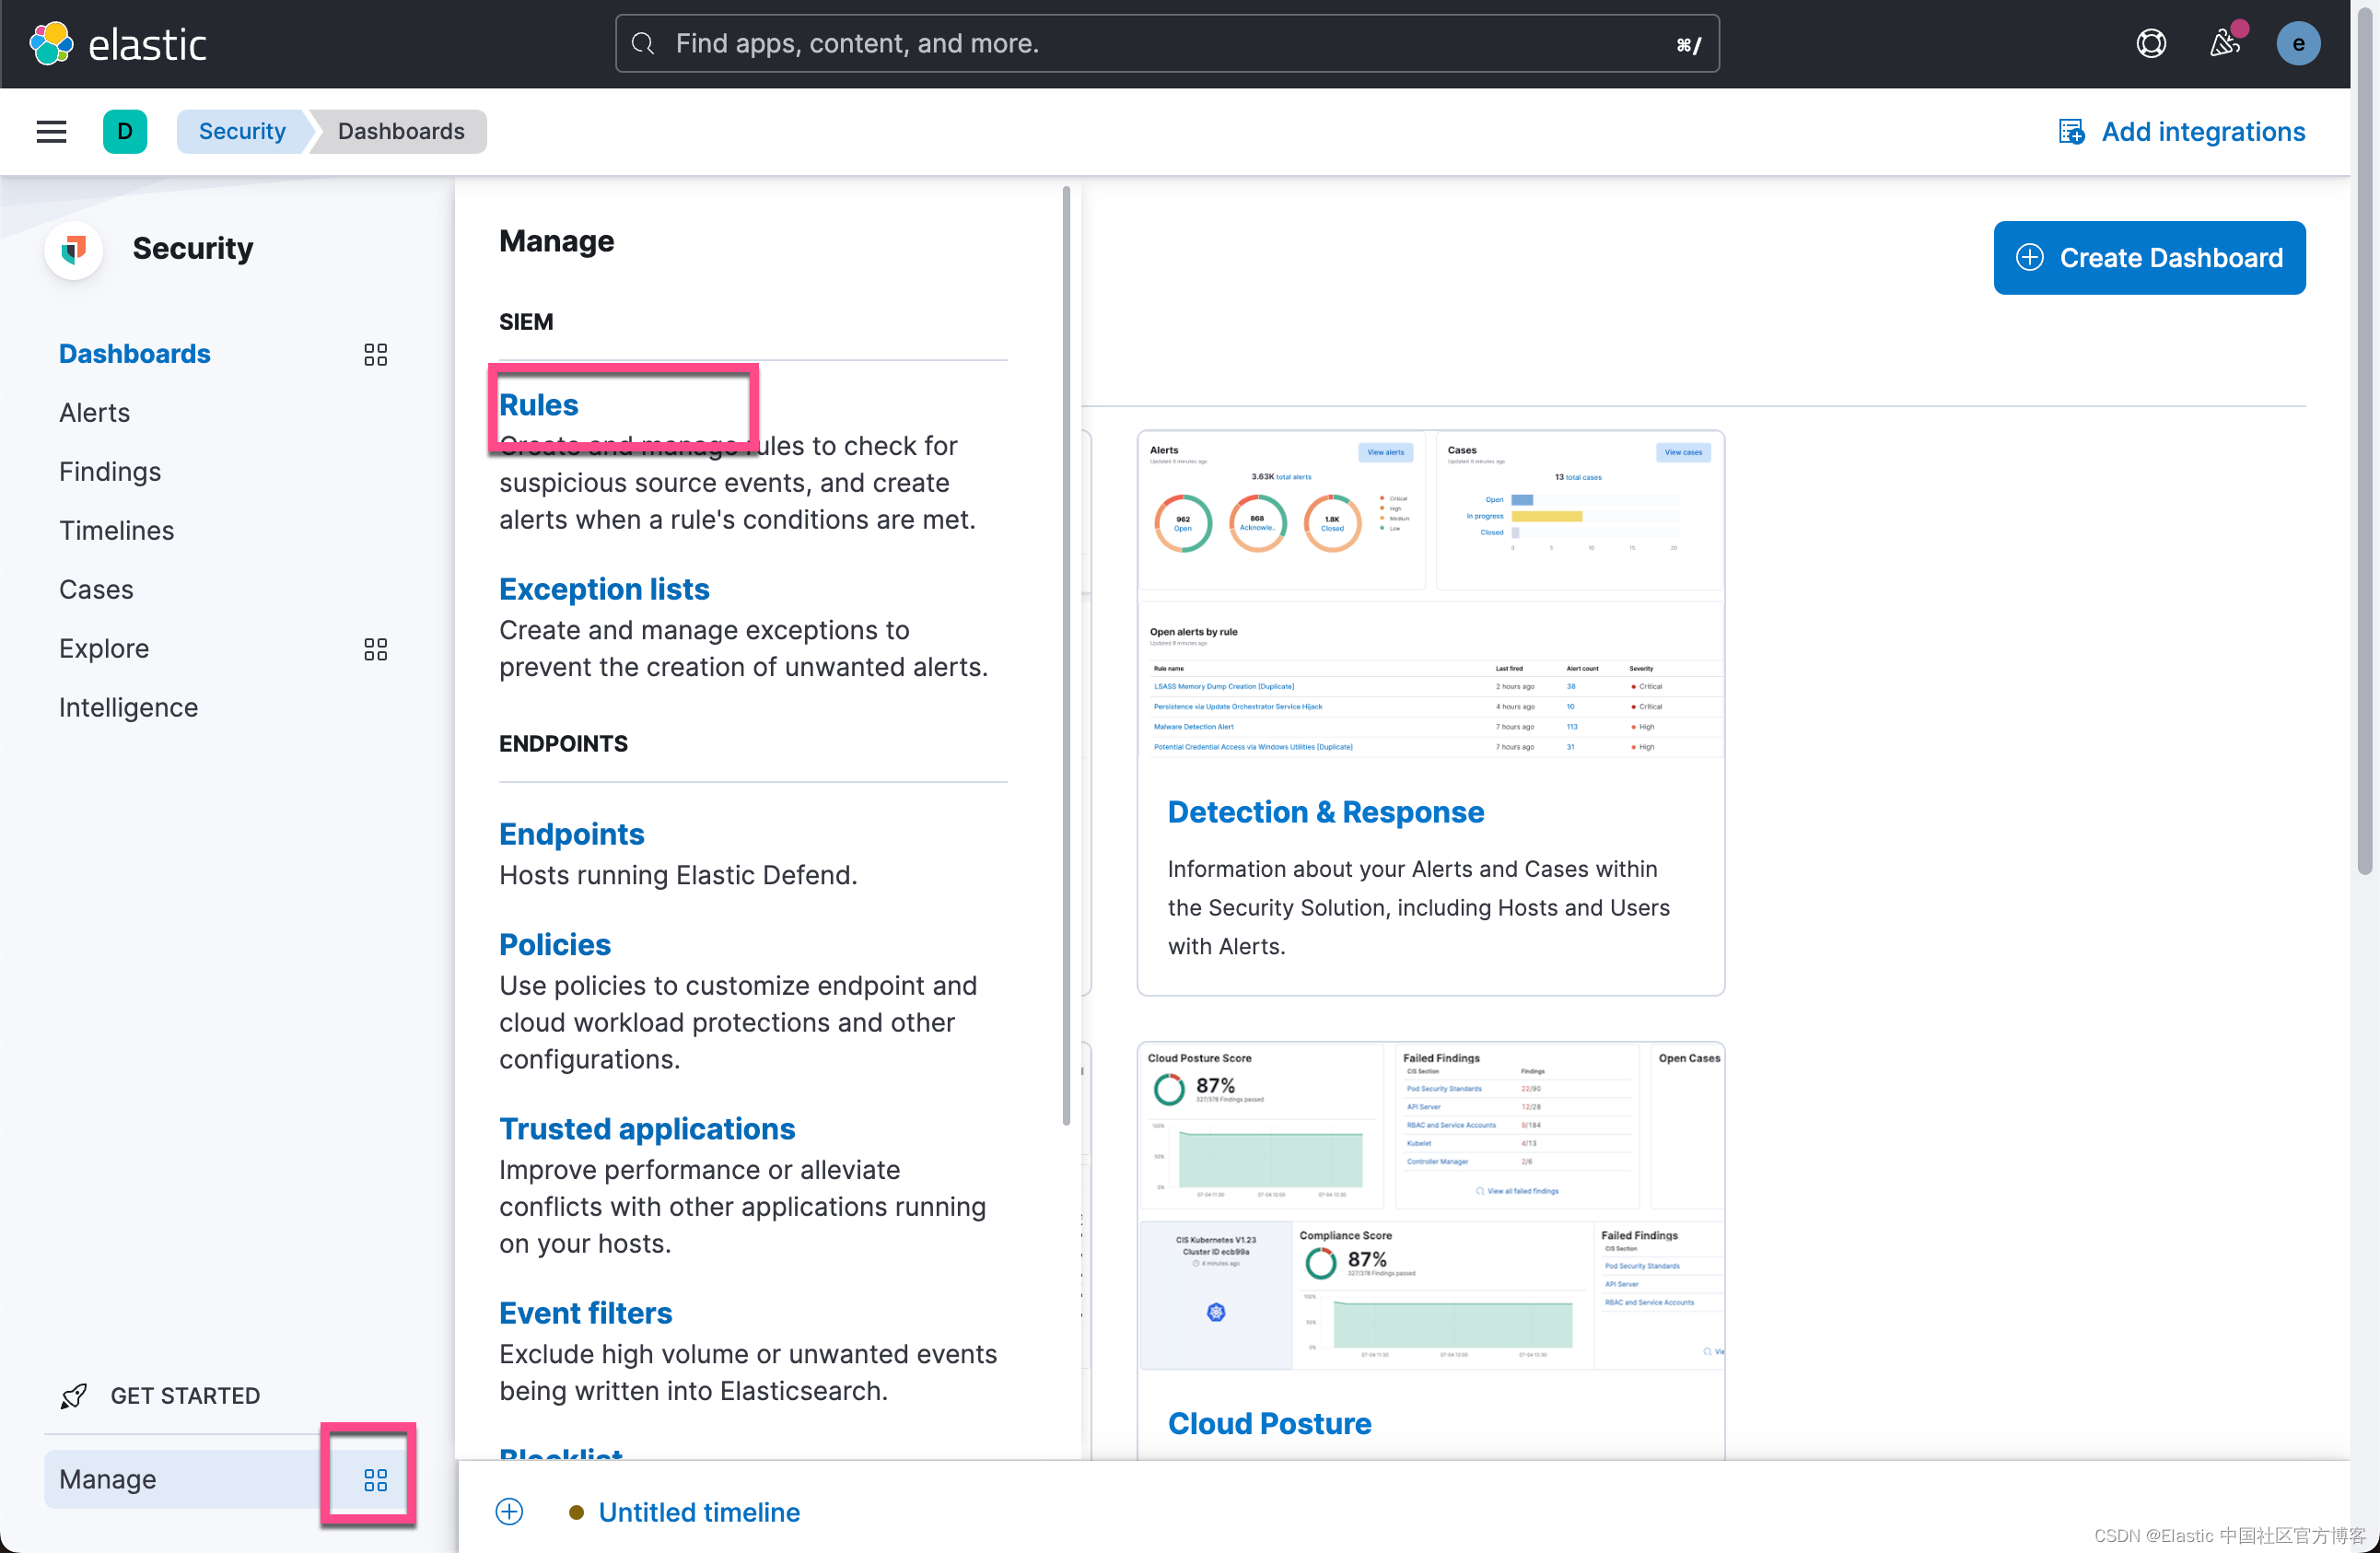
Task: Click the Elastic logo
Action: [118, 44]
